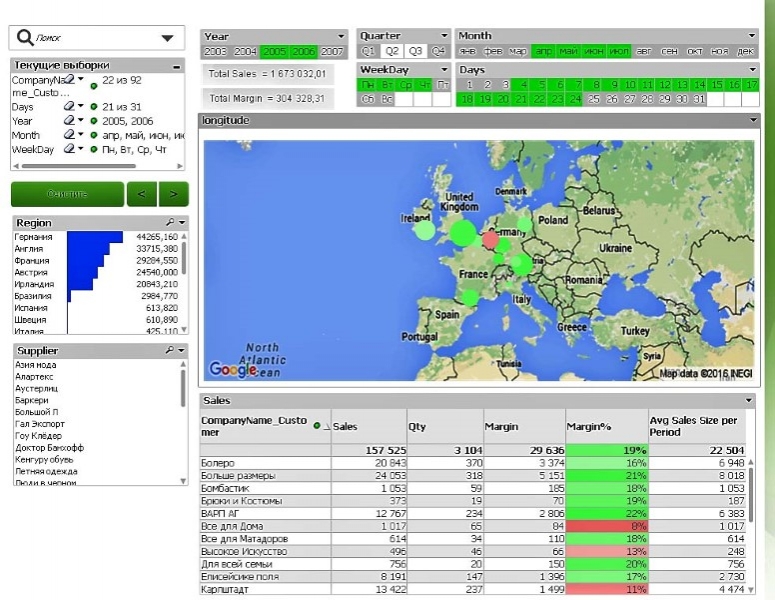
Task: Clear the CompanyName_Customer selection eraser
Action: tap(70, 79)
